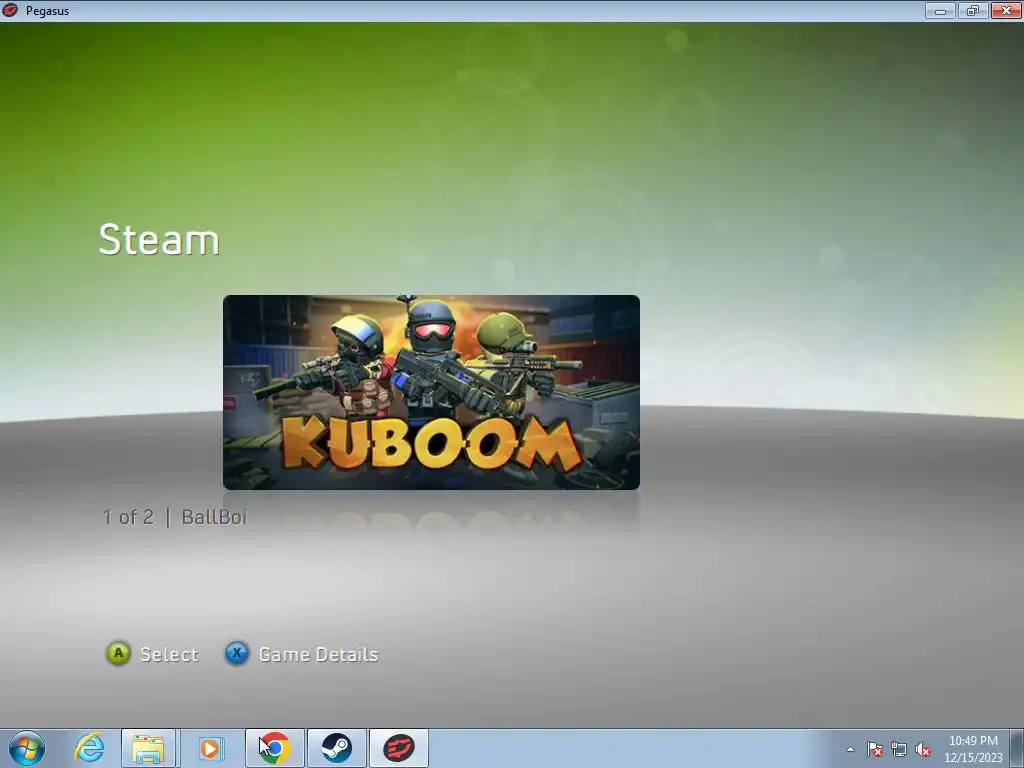This screenshot has height=768, width=1024.
Task: Click the Pegasus taskbar button
Action: point(398,748)
